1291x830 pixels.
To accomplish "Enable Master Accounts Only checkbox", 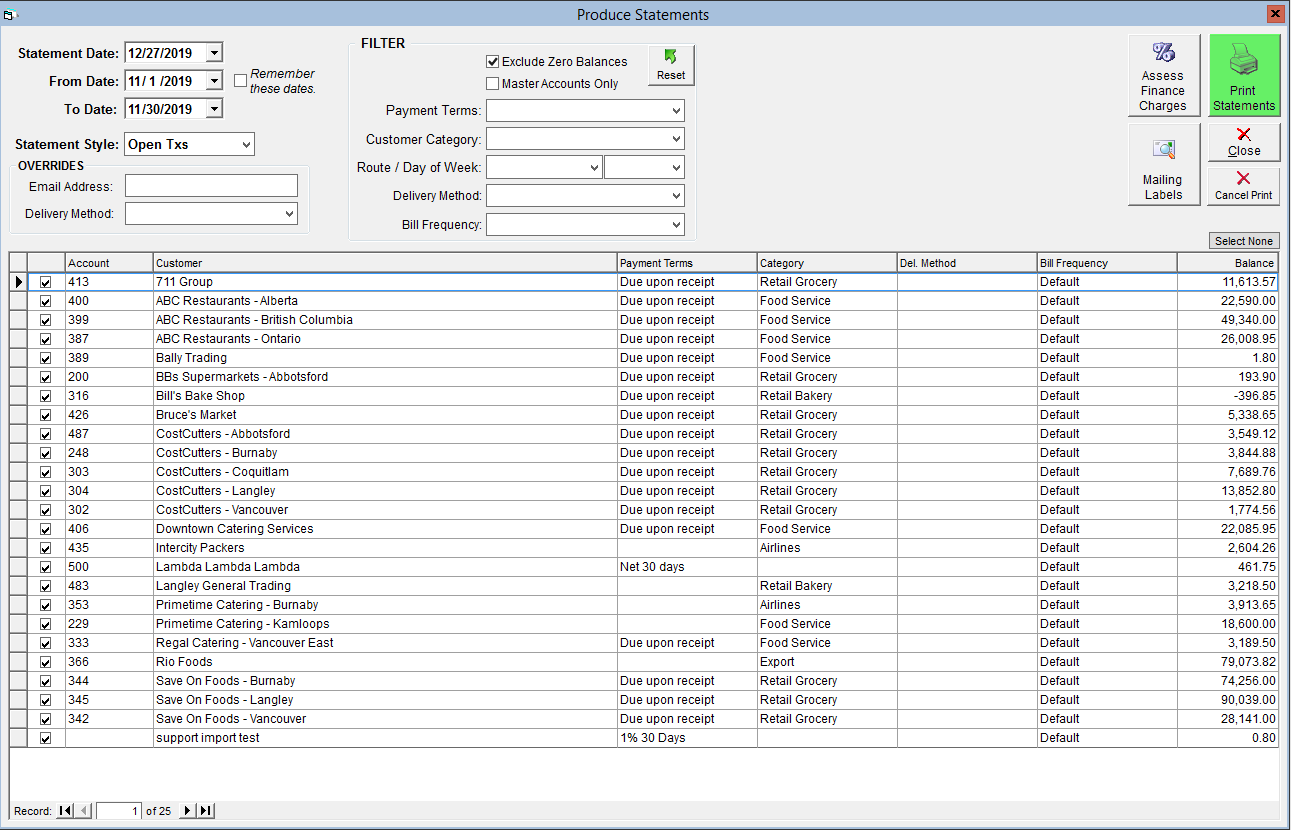I will 492,84.
